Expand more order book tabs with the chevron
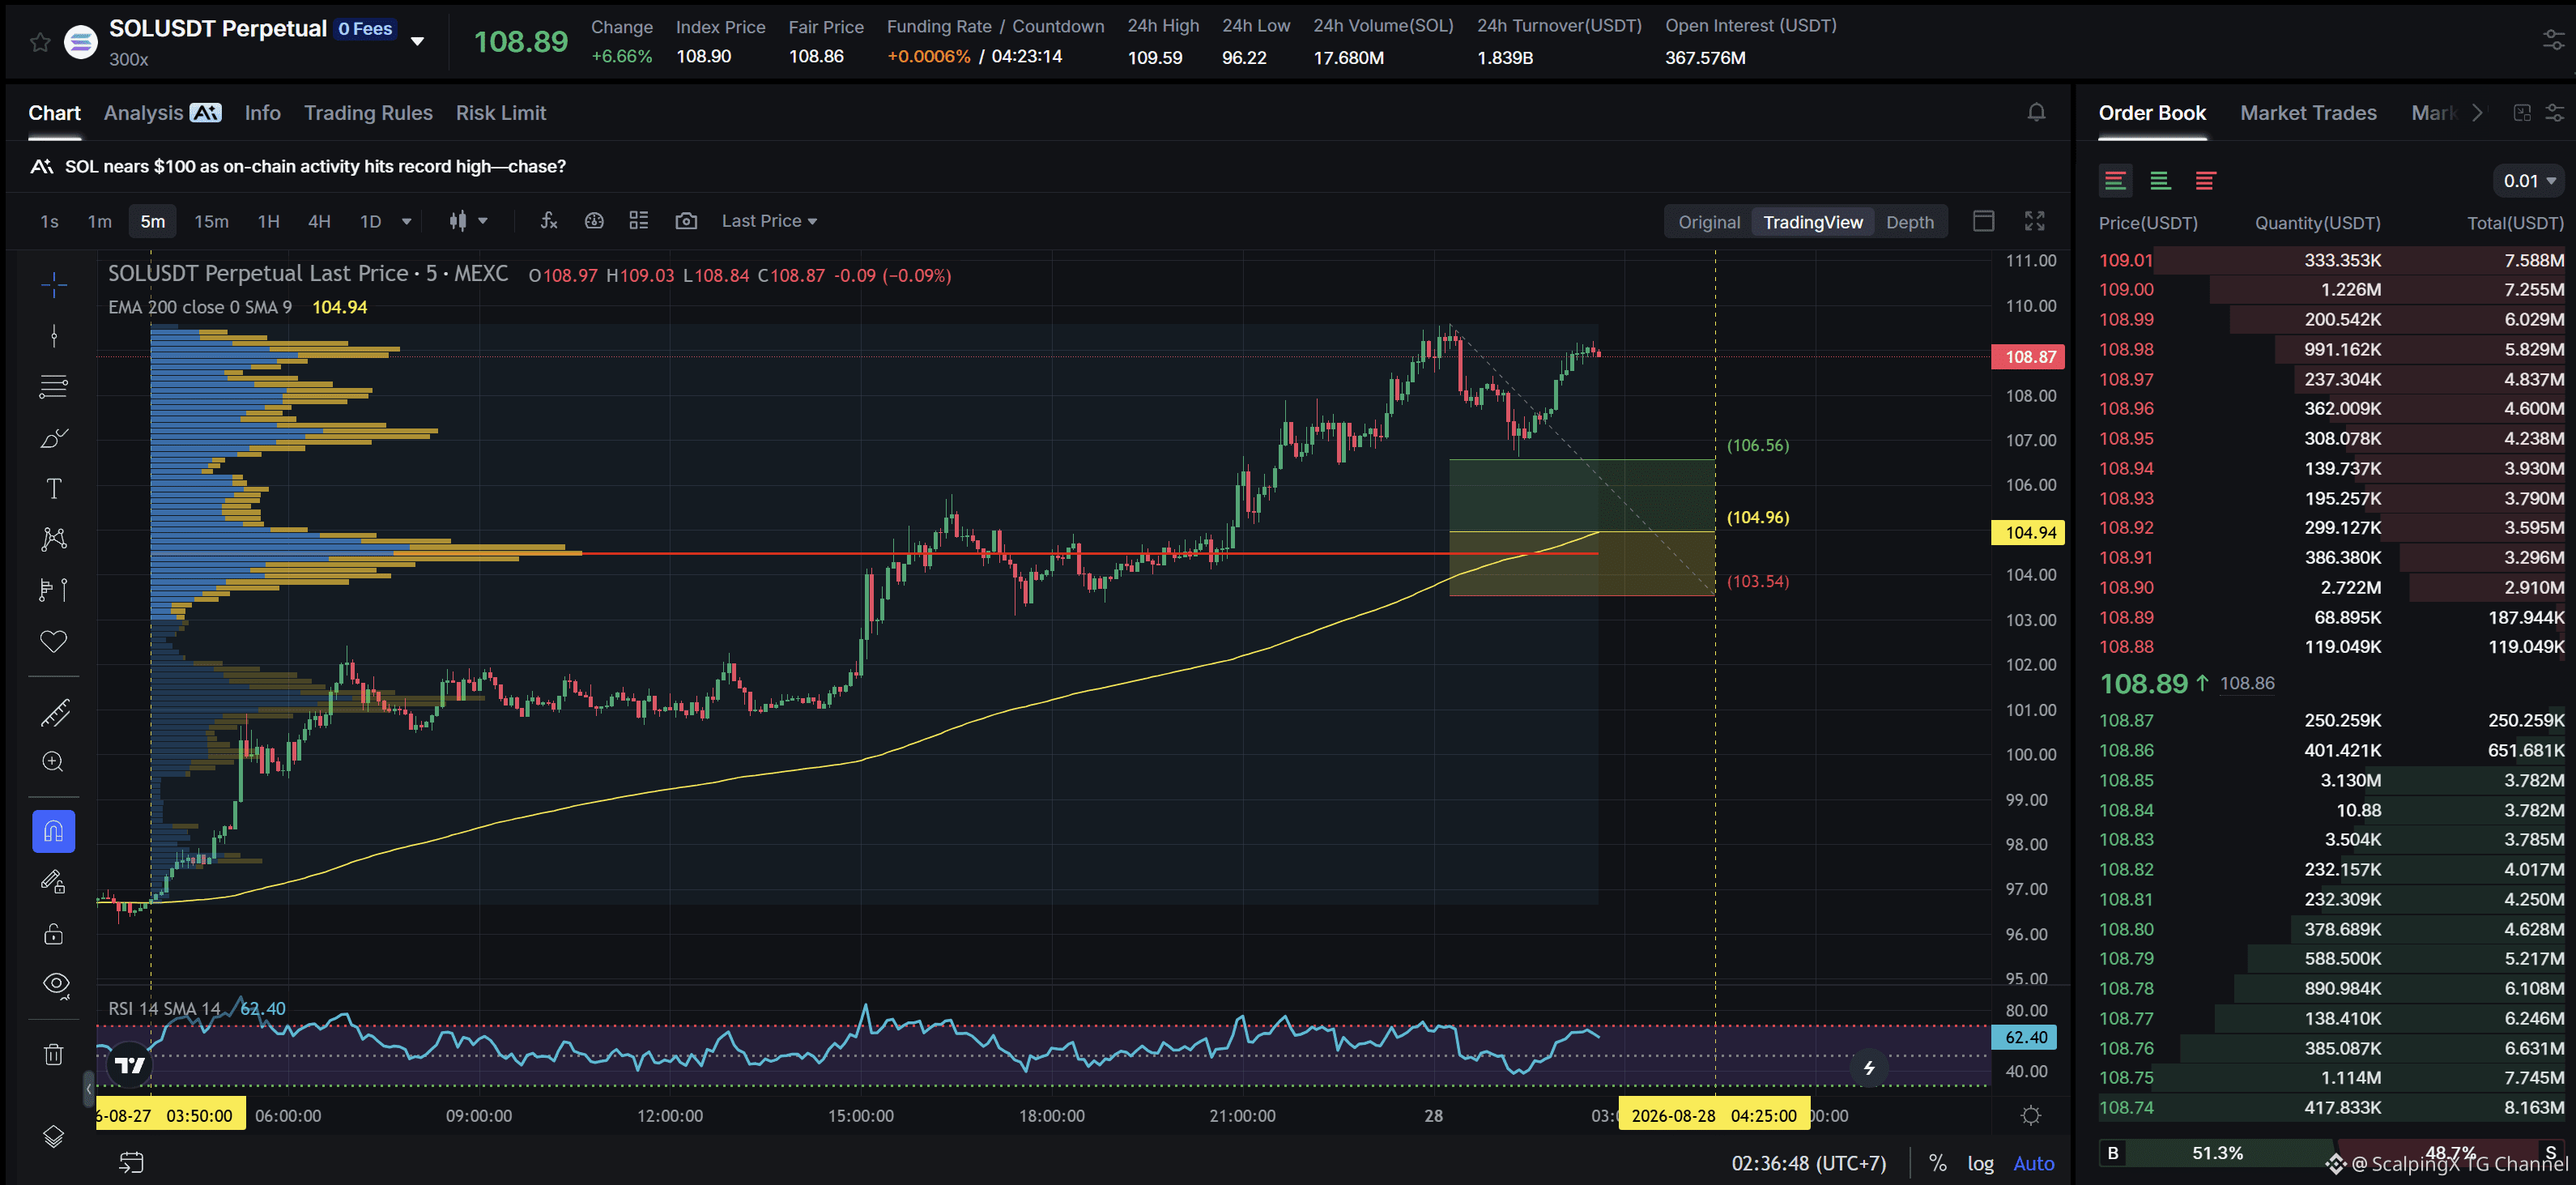The image size is (2576, 1185). pyautogui.click(x=2477, y=113)
